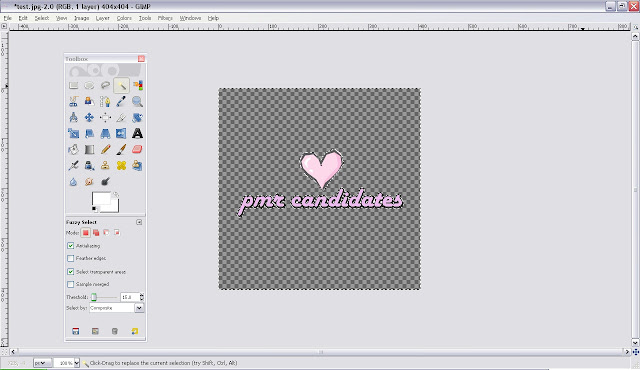
Task: Select the Dodge/Burn tool
Action: 105,182
